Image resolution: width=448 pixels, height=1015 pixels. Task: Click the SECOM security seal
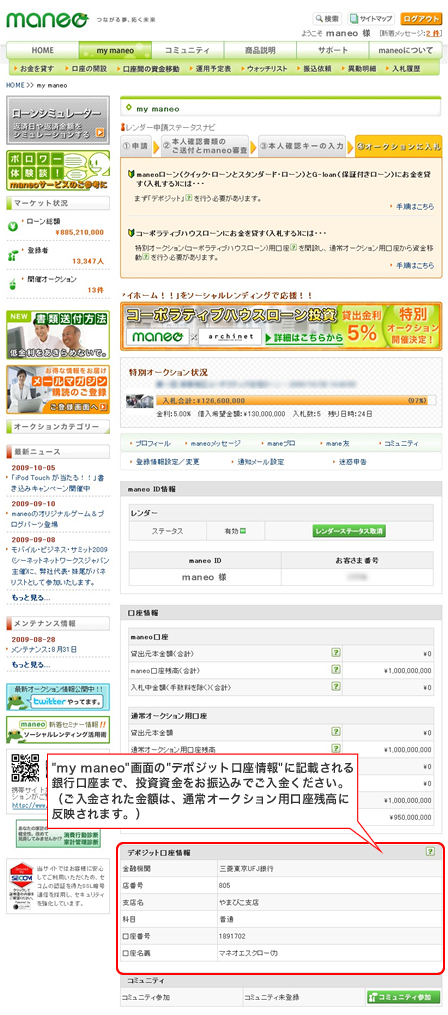coord(21,885)
